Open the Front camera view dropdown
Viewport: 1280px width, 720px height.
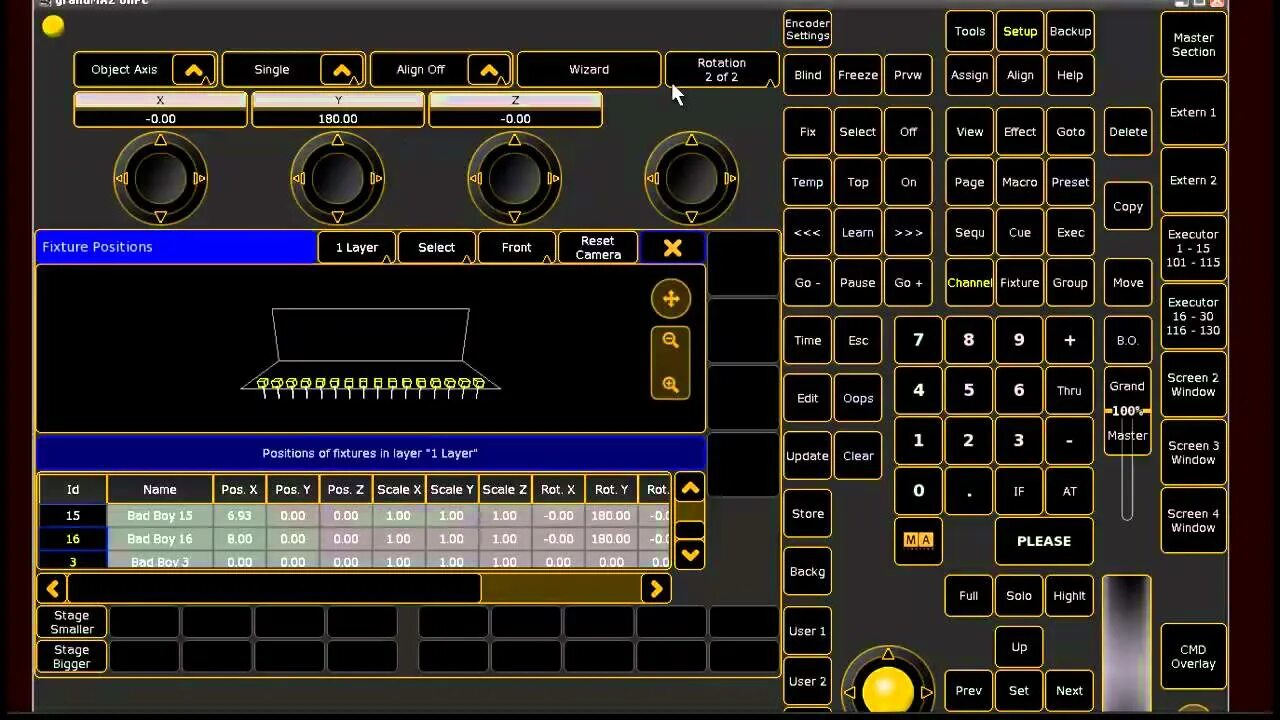tap(516, 248)
